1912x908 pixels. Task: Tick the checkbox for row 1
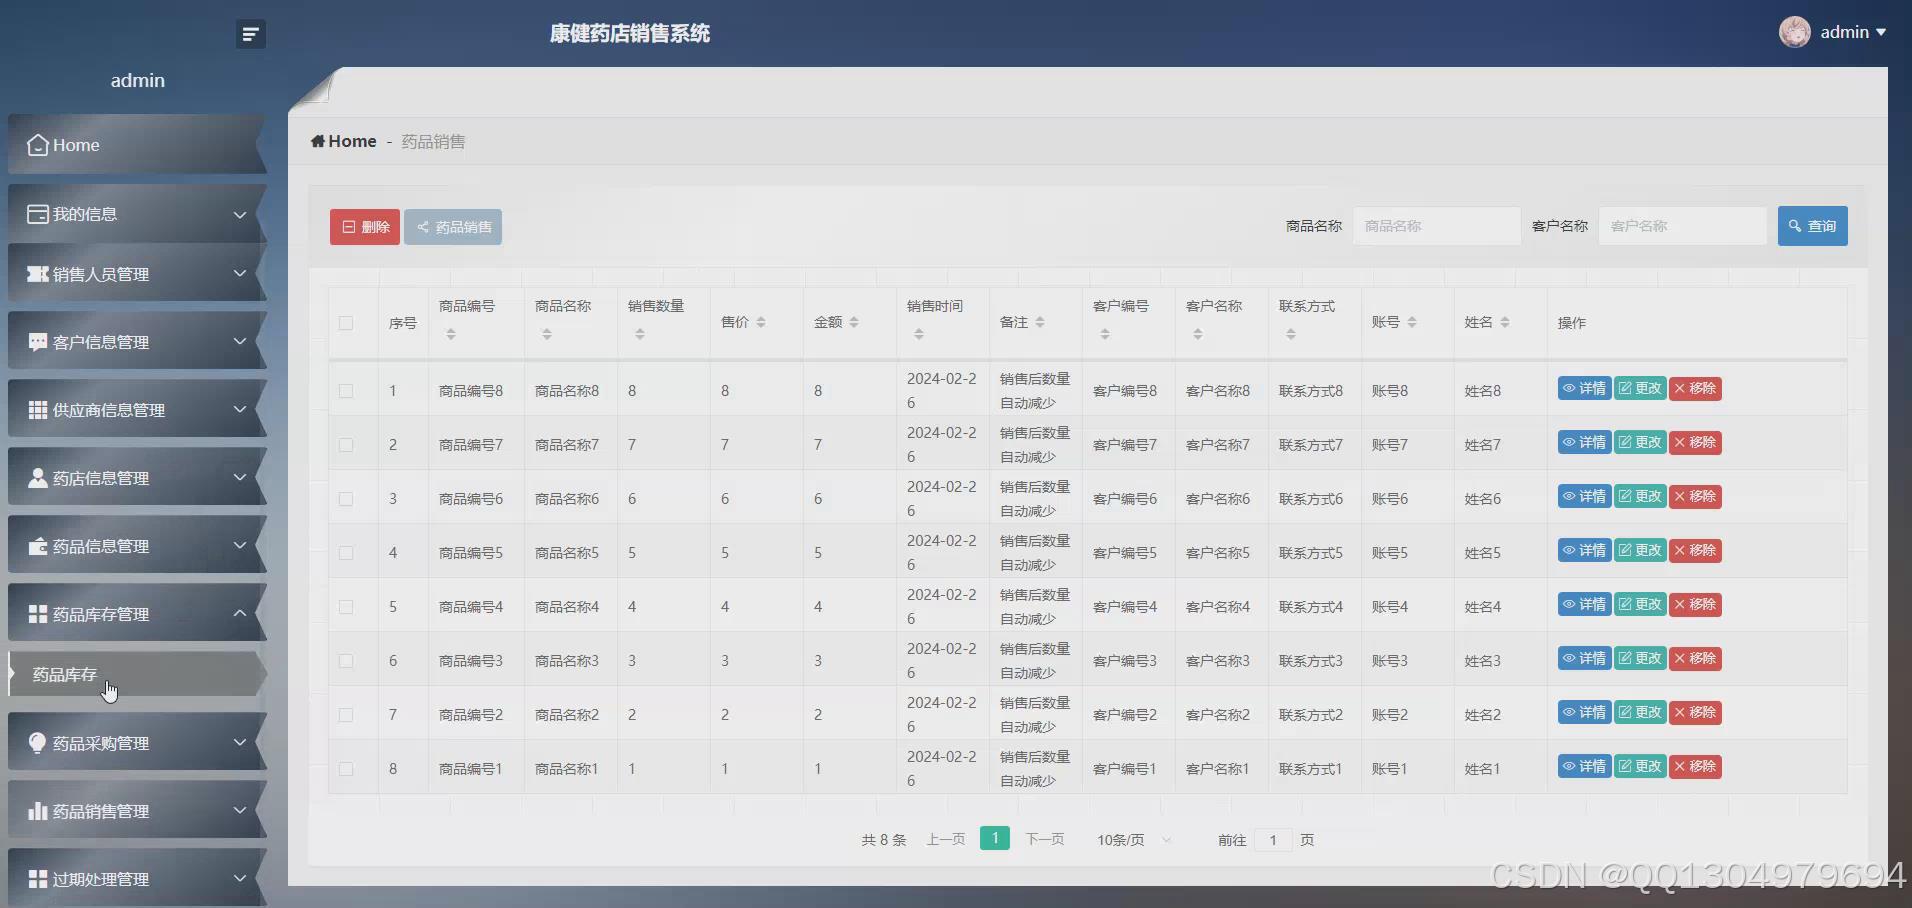pyautogui.click(x=346, y=390)
